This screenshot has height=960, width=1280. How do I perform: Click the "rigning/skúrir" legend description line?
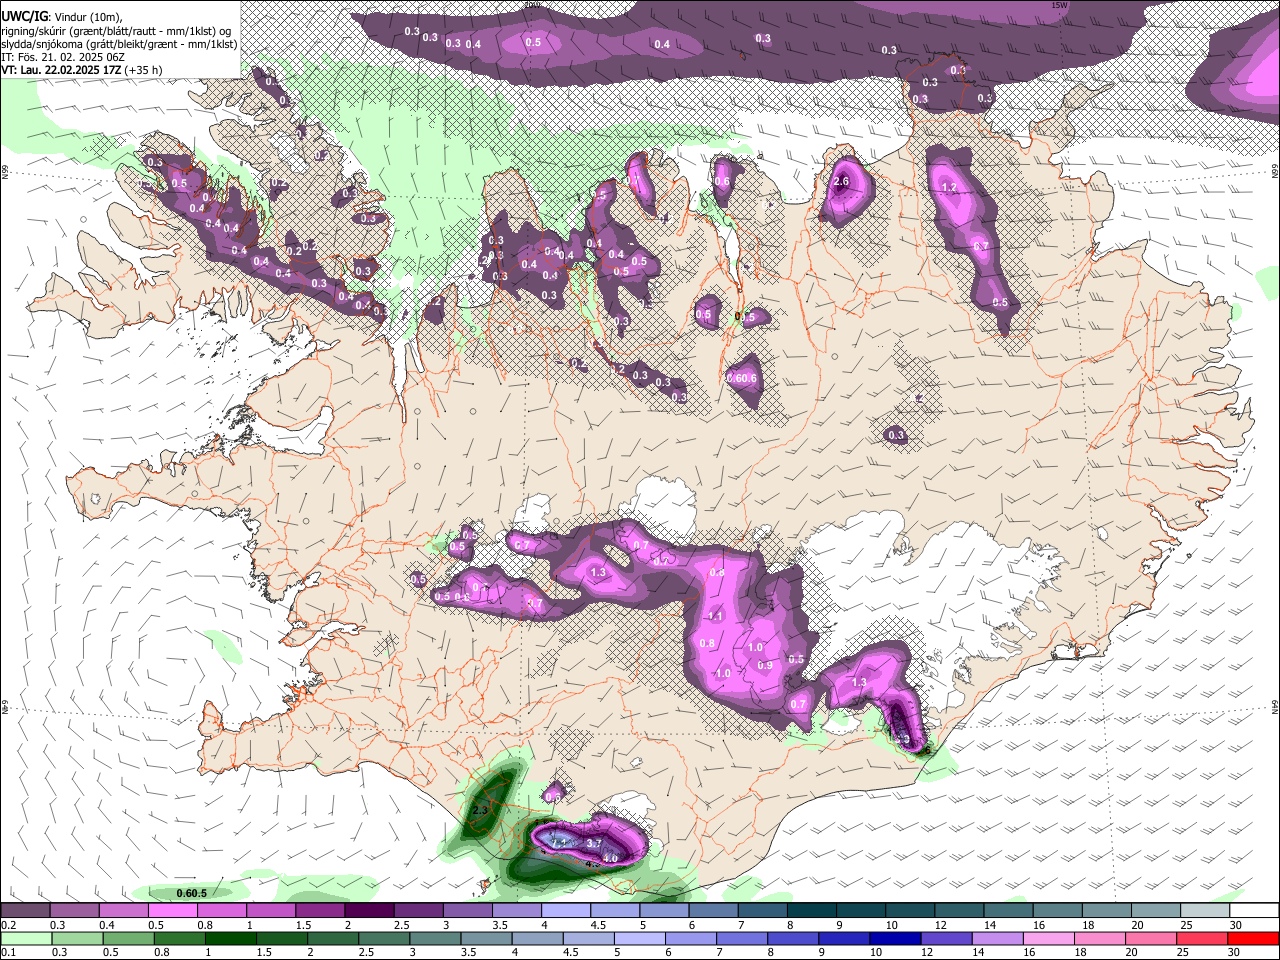(x=117, y=31)
